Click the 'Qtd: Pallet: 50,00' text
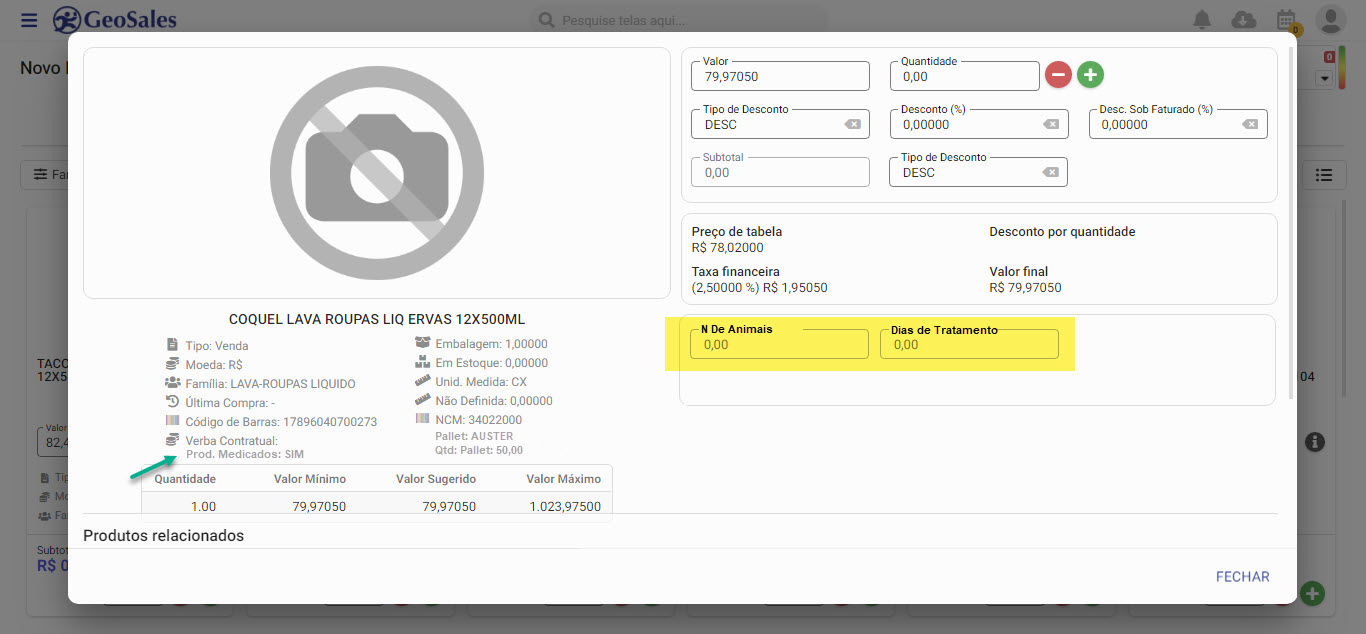This screenshot has width=1366, height=634. pyautogui.click(x=479, y=450)
